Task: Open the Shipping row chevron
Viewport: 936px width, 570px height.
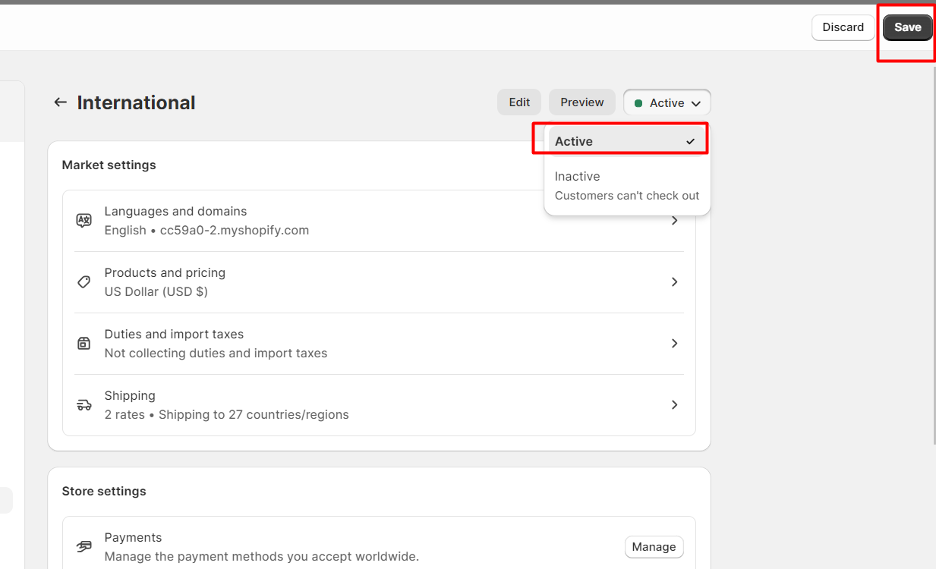Action: coord(675,405)
